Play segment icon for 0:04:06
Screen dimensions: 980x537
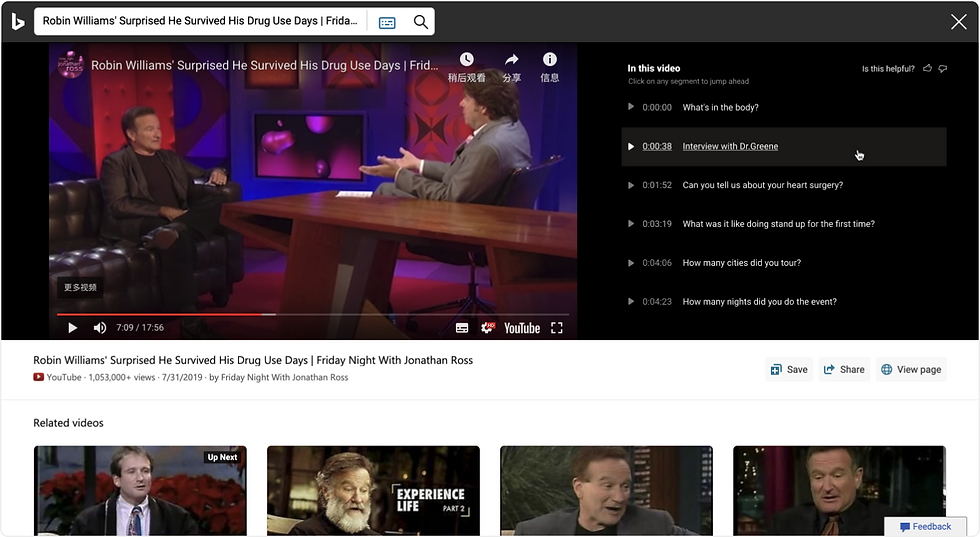[631, 263]
